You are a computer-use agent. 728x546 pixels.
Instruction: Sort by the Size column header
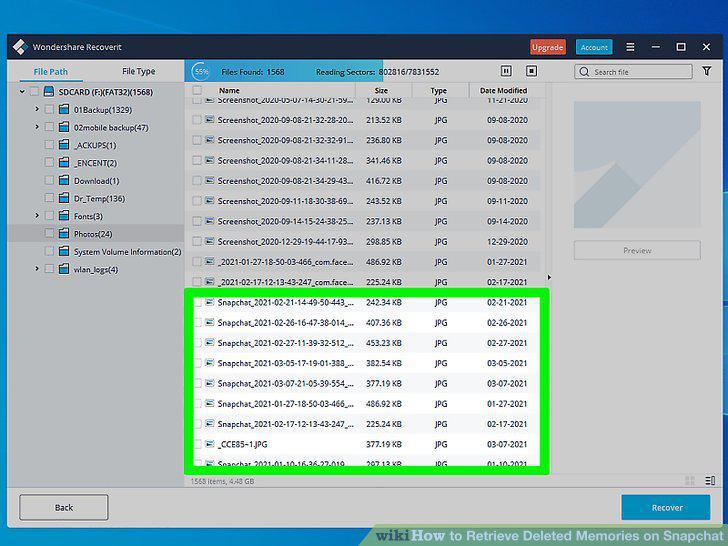pyautogui.click(x=381, y=91)
